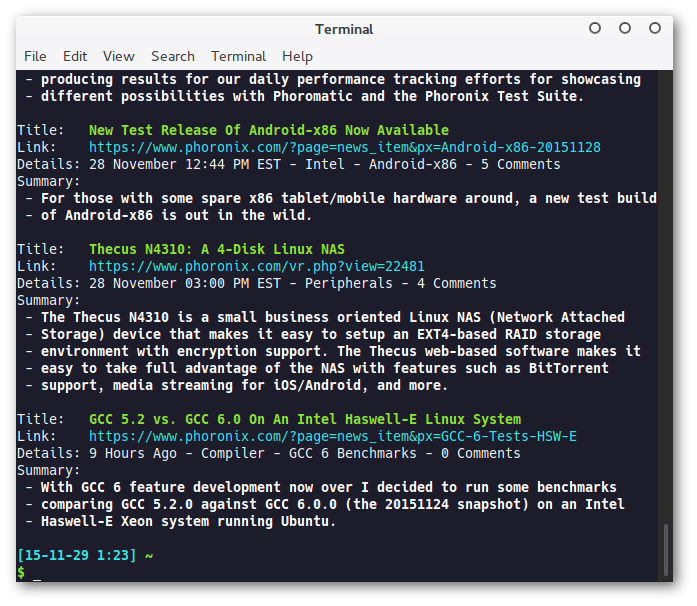This screenshot has width=697, height=606.
Task: Click the middle circular window control button
Action: click(x=625, y=28)
